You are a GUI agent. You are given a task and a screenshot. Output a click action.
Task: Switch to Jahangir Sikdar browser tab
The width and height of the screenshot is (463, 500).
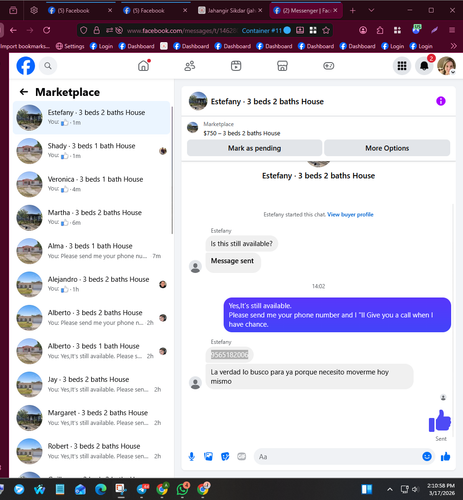point(230,11)
